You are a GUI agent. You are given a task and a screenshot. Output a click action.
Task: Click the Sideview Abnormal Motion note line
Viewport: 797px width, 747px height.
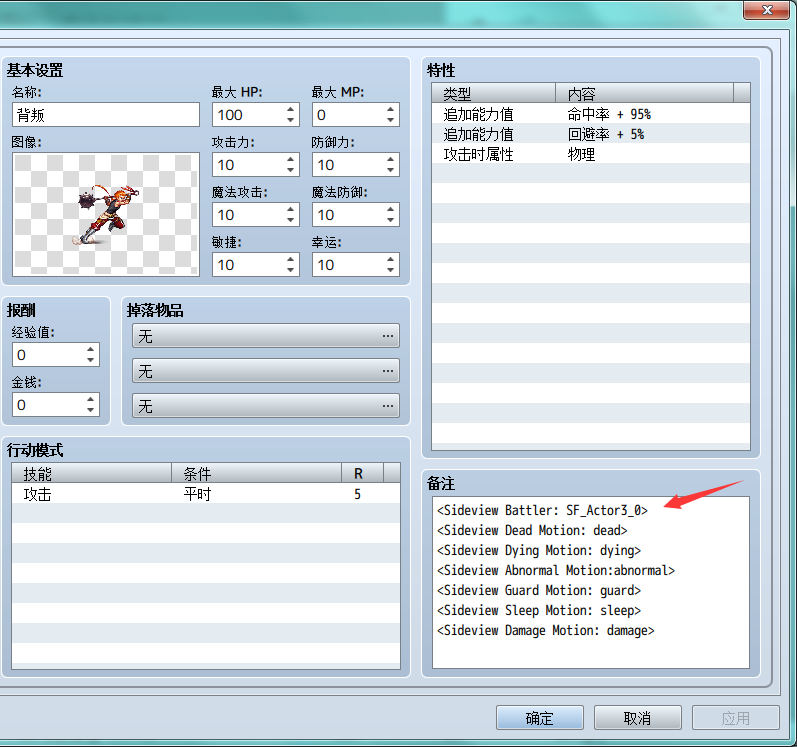[x=556, y=570]
